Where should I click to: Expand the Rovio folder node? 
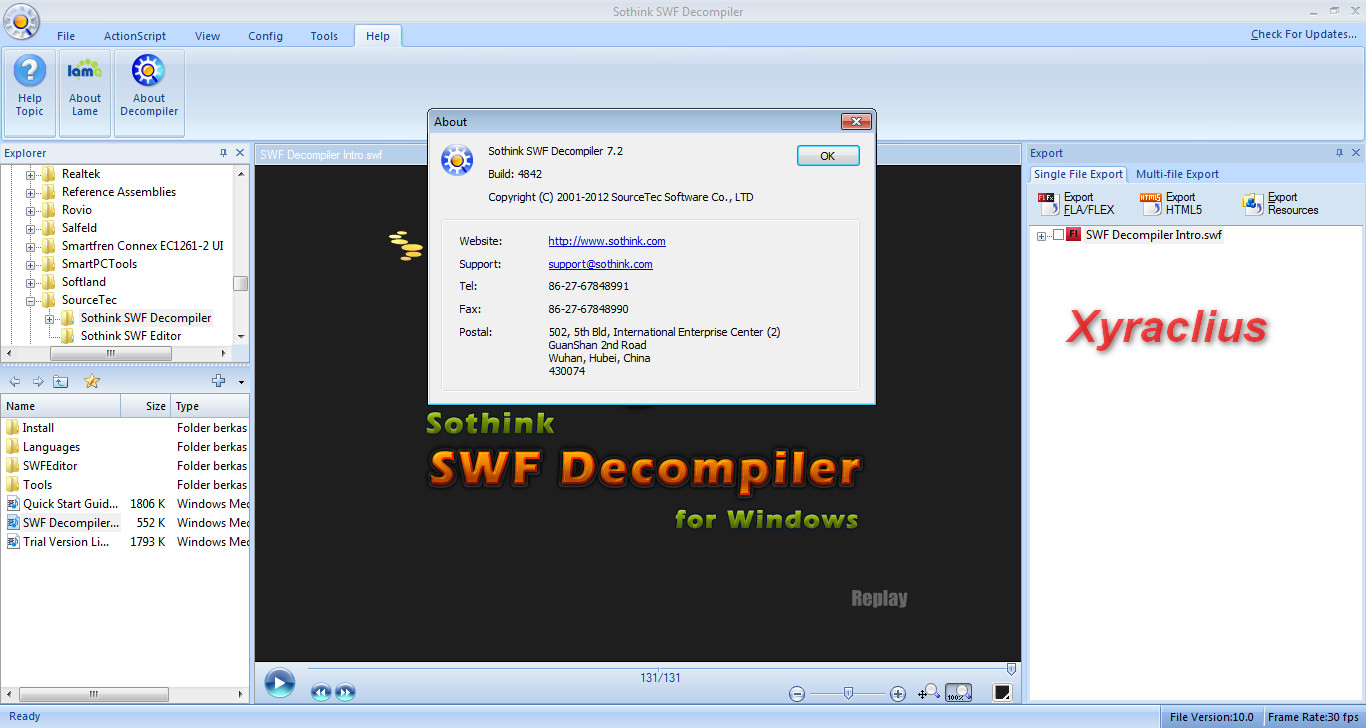coord(31,210)
